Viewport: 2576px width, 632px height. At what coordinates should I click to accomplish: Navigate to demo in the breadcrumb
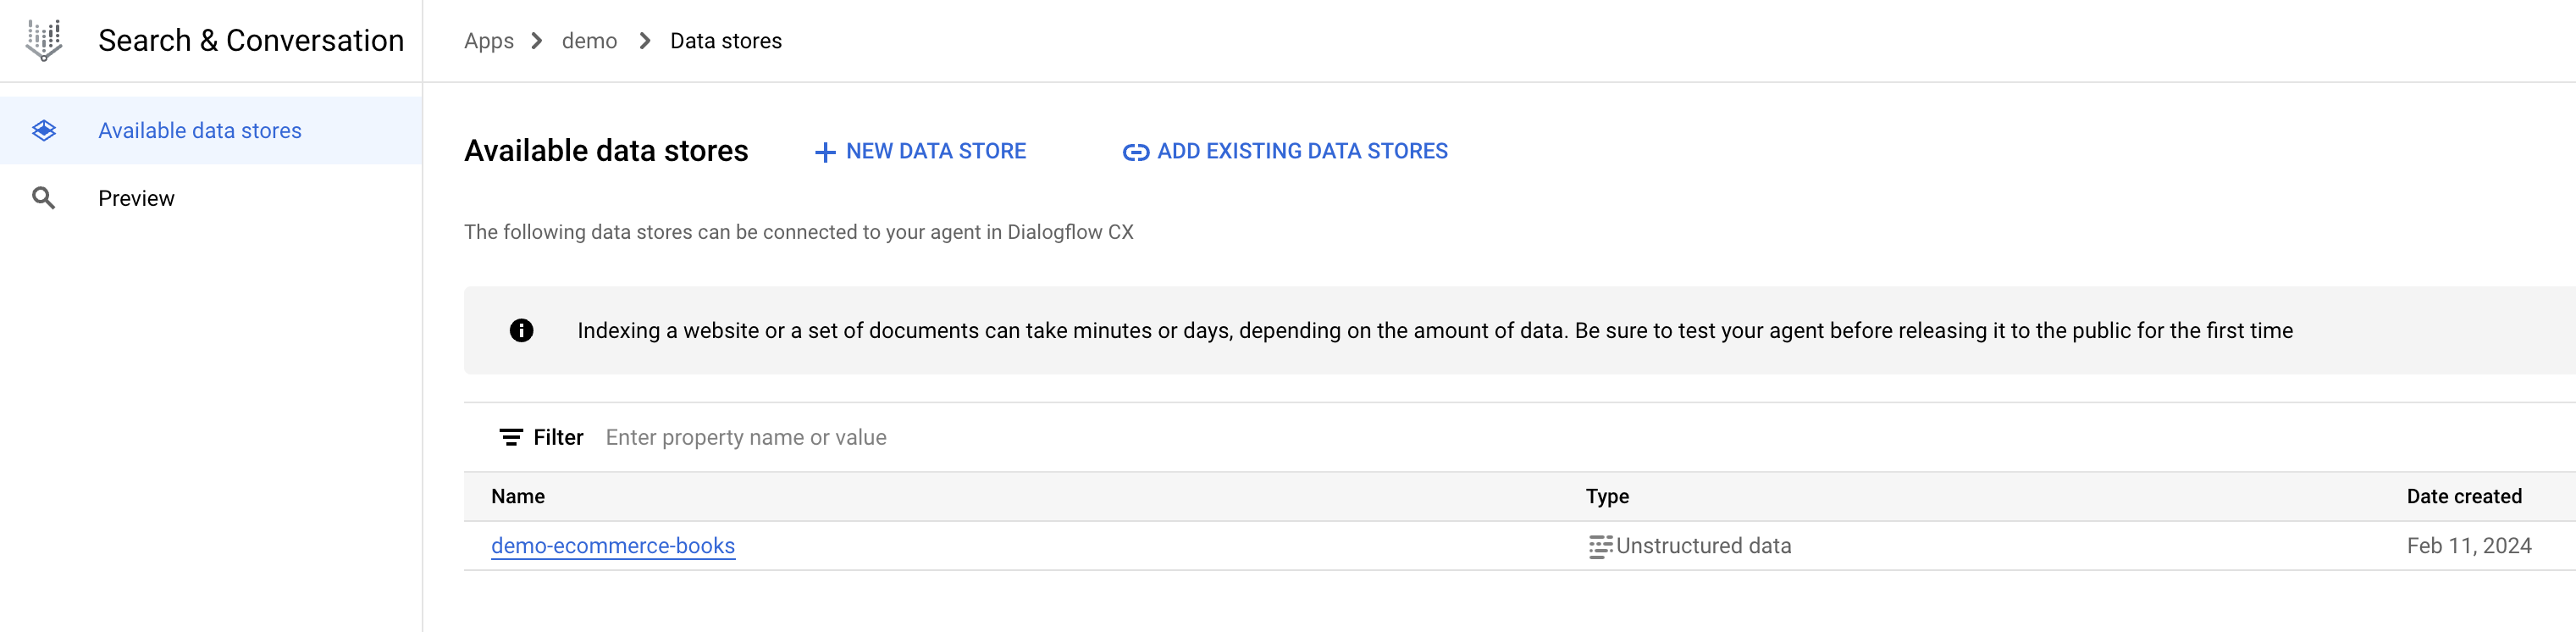[x=589, y=41]
